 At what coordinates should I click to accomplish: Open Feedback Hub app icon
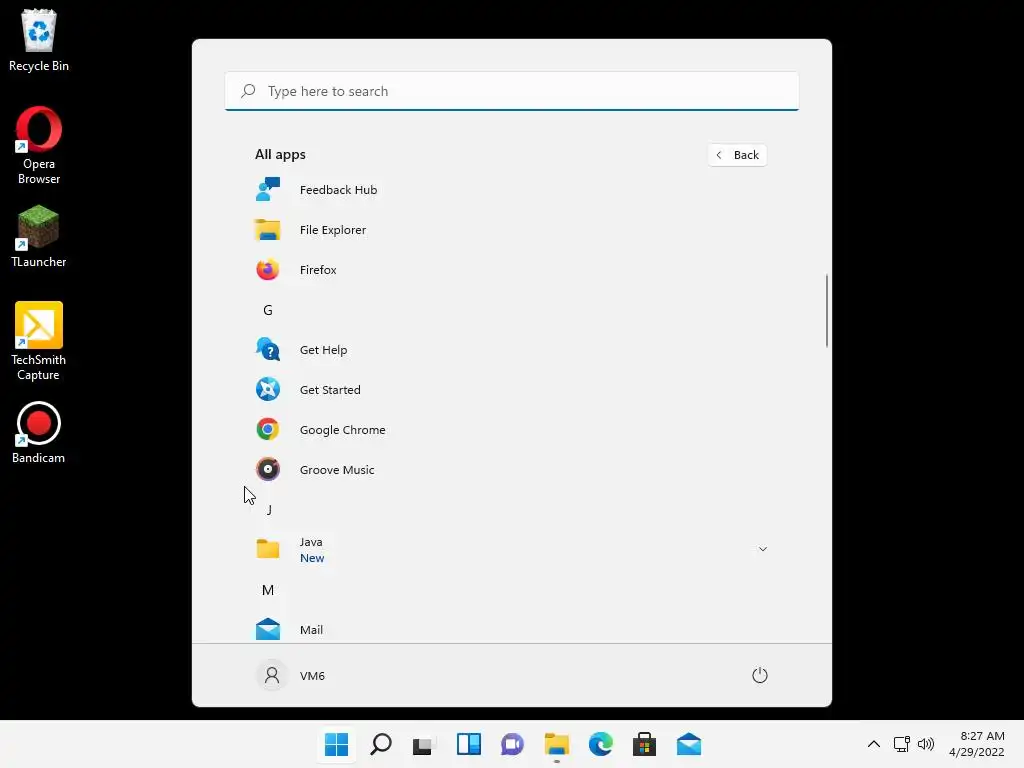tap(268, 190)
